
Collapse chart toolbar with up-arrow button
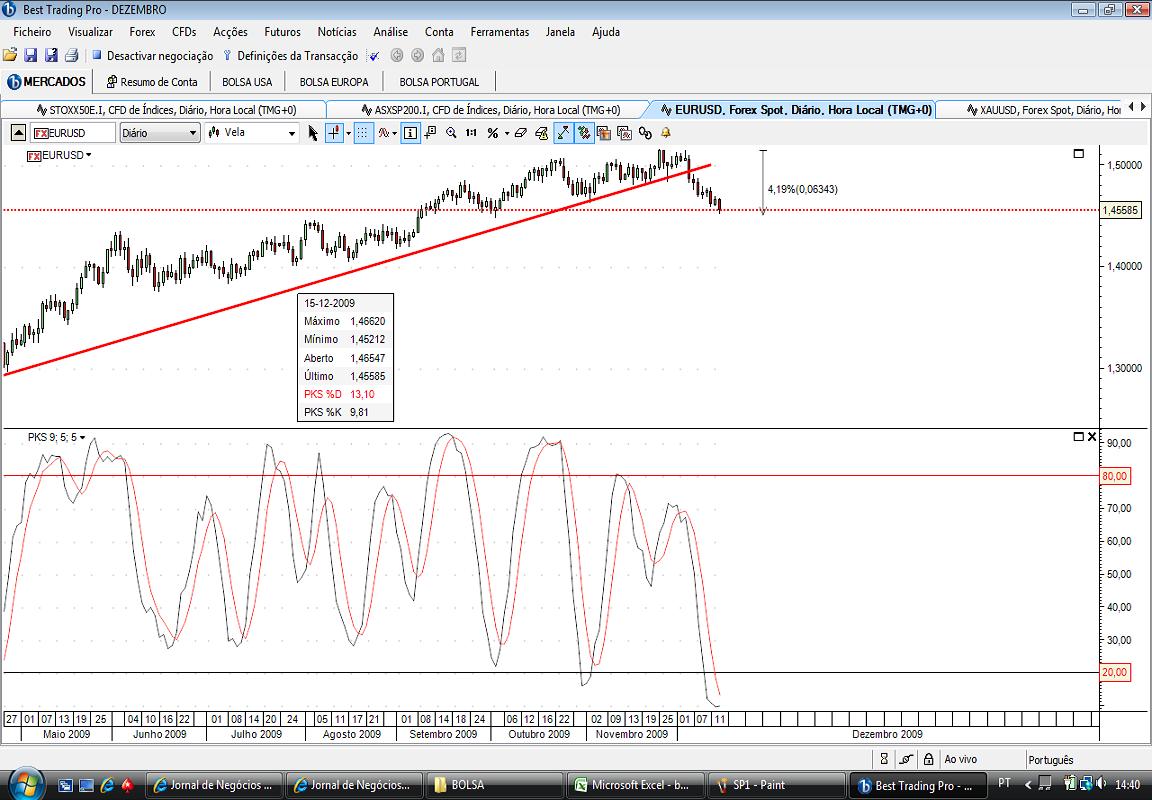point(18,133)
